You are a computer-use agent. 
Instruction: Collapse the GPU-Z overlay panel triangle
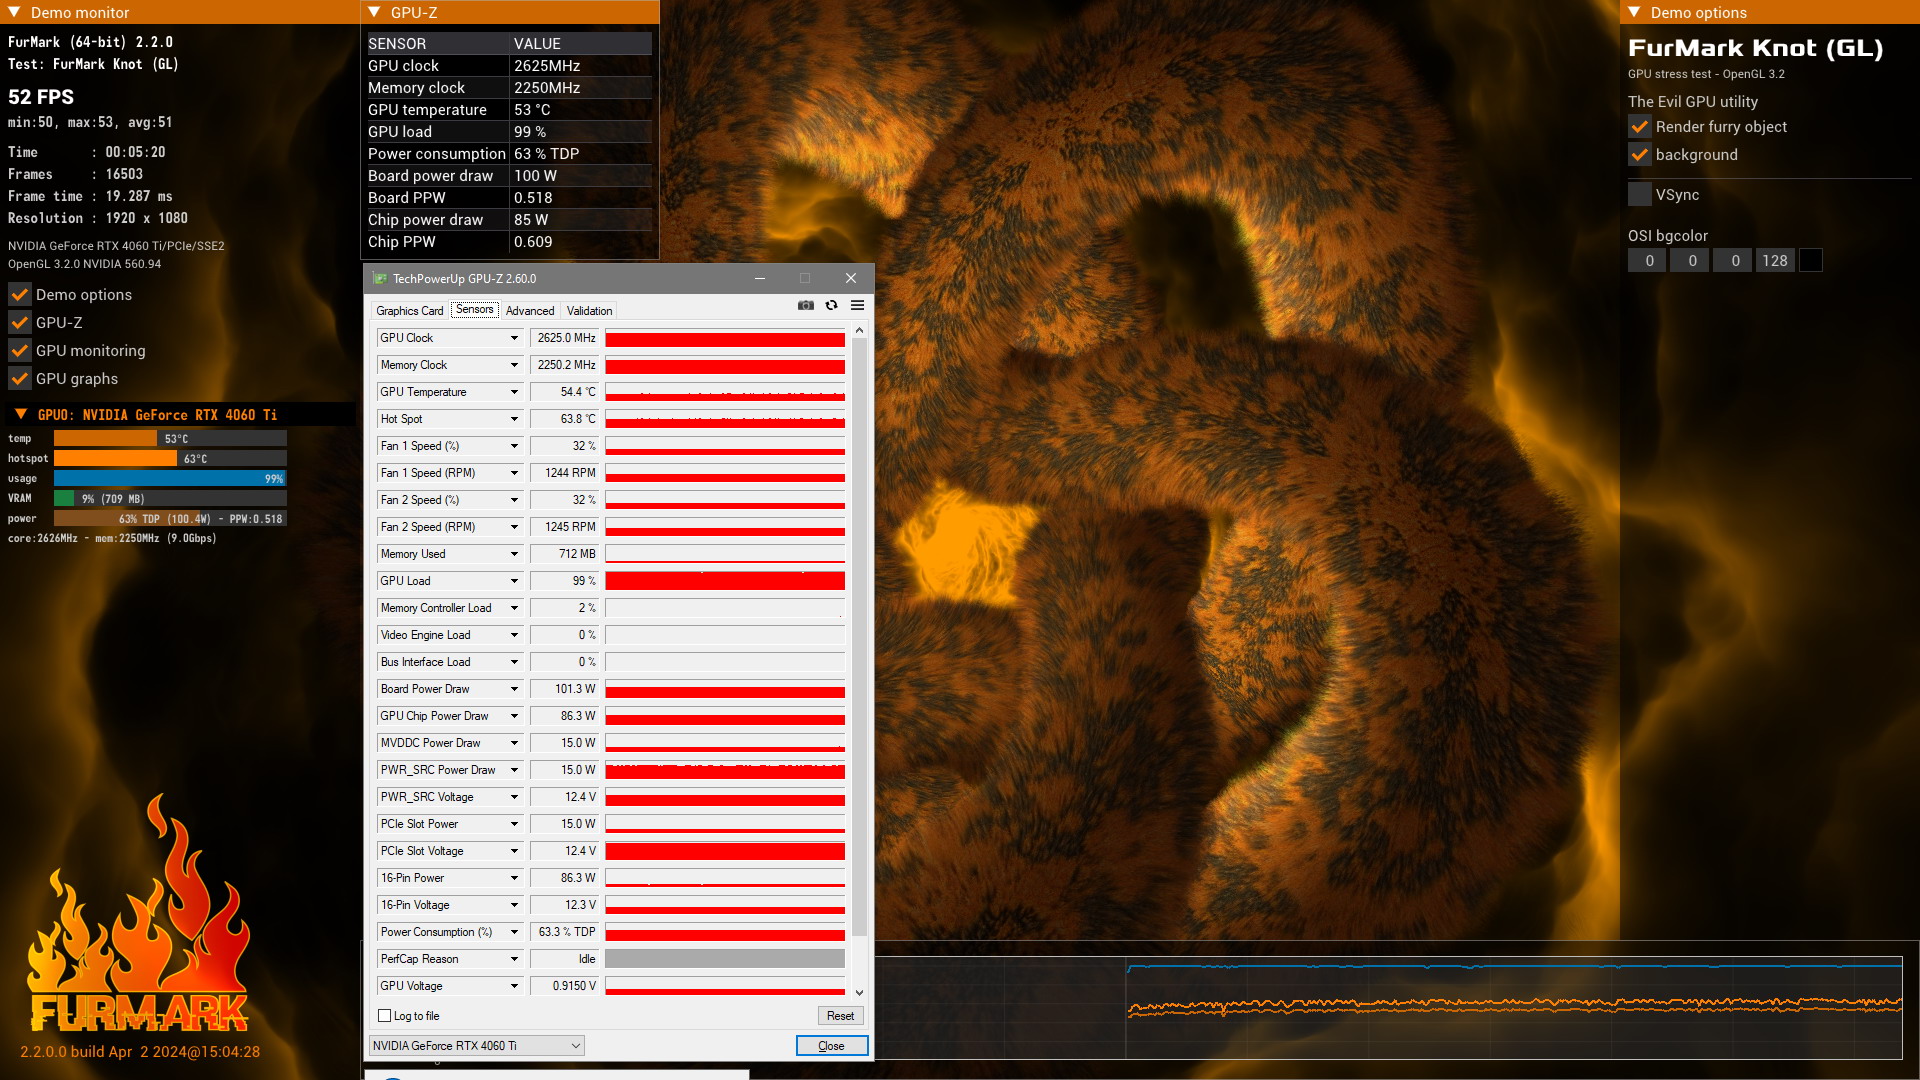pyautogui.click(x=374, y=12)
